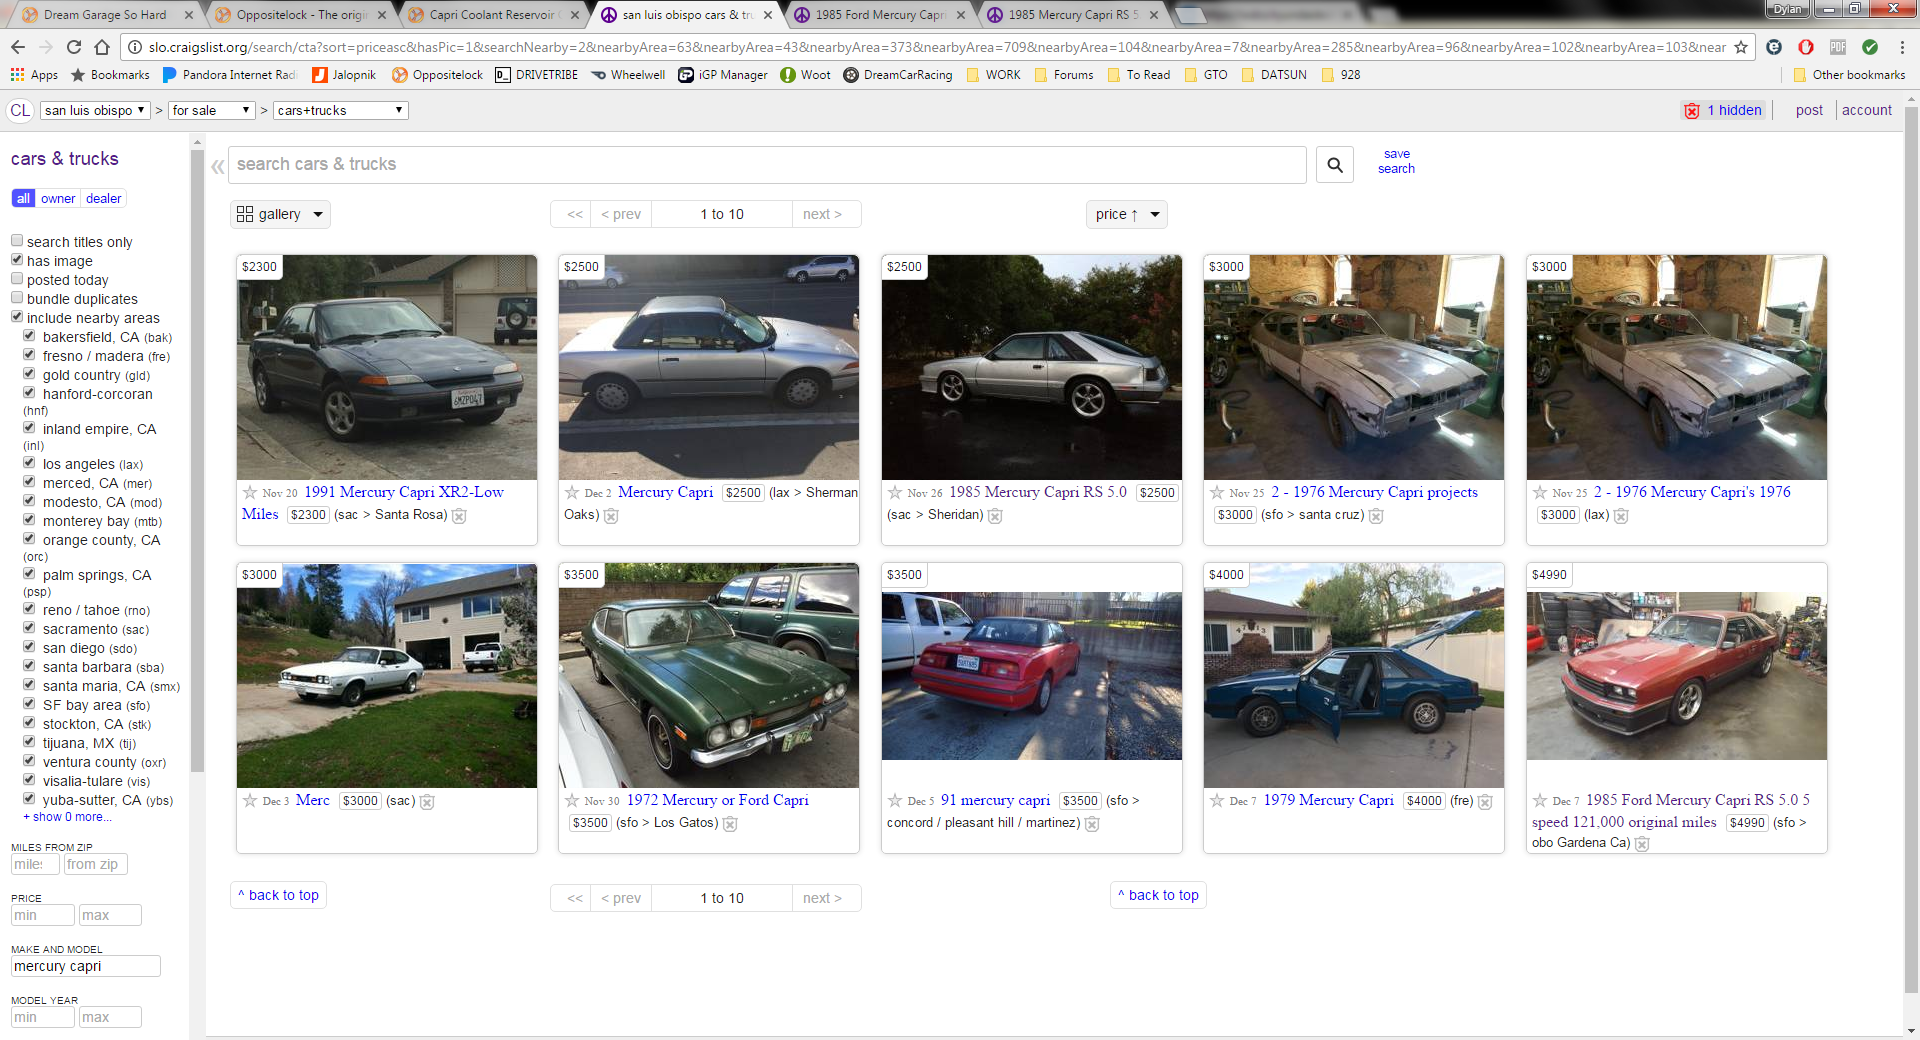
Task: Hide the 1979 Mercury Capri fre listing
Action: click(x=1485, y=802)
